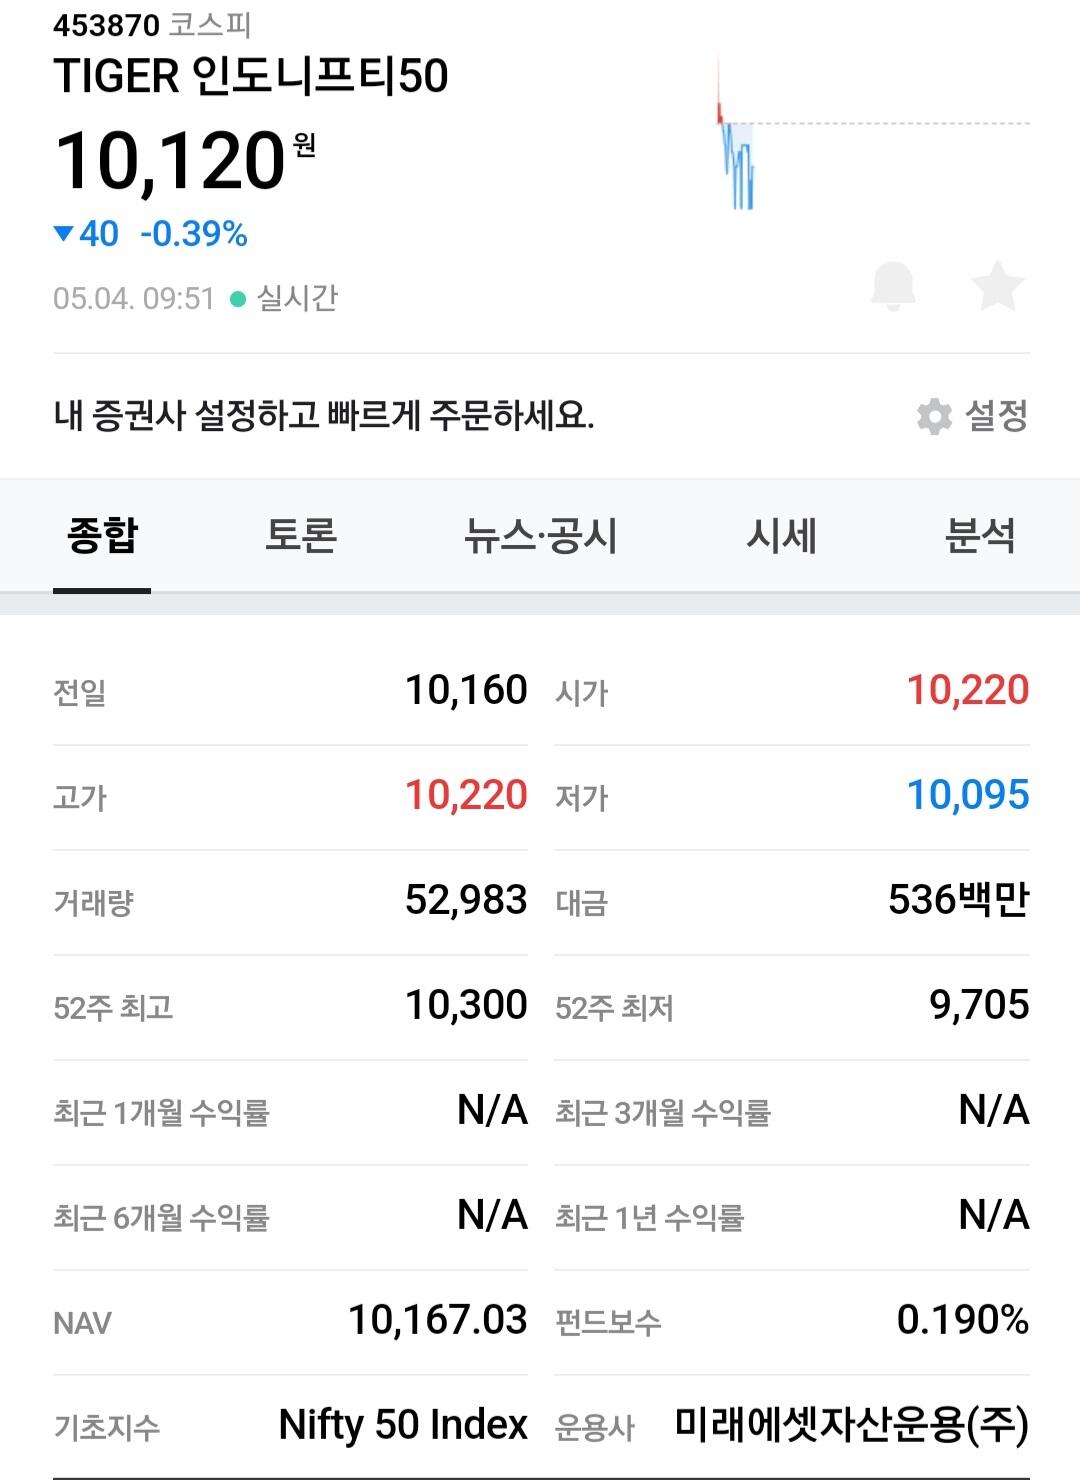Tap the 미래에셋자산운용(주) manager name
The height and width of the screenshot is (1480, 1080).
[x=851, y=1424]
